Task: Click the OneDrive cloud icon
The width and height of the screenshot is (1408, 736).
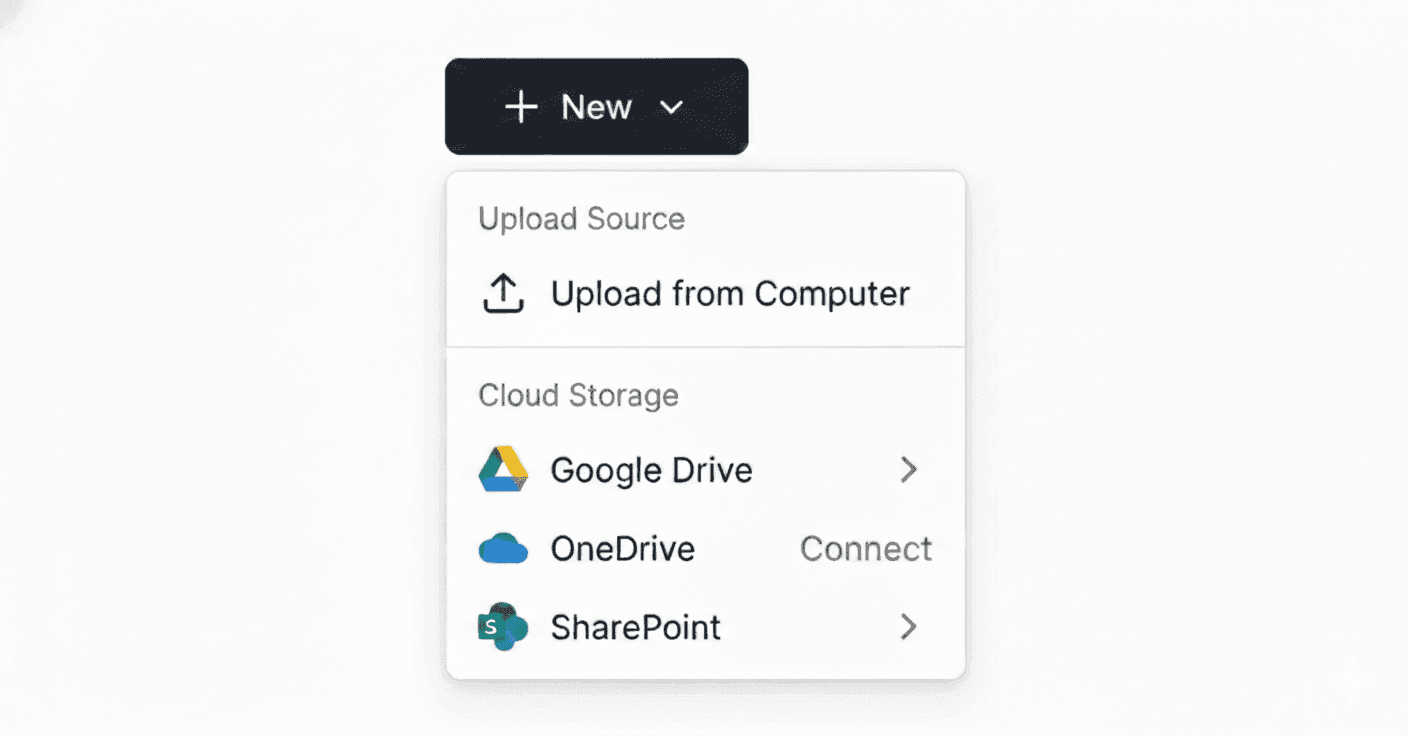Action: pyautogui.click(x=501, y=548)
